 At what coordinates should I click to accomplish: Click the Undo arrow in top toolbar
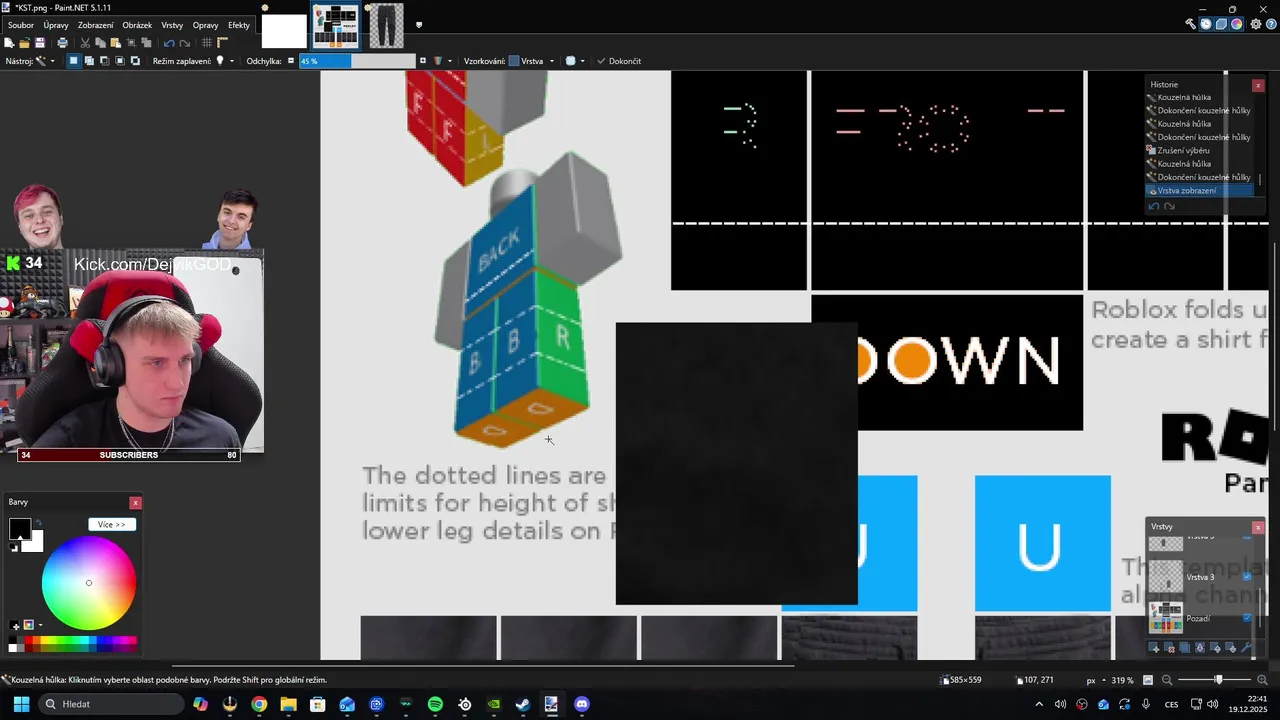point(169,43)
